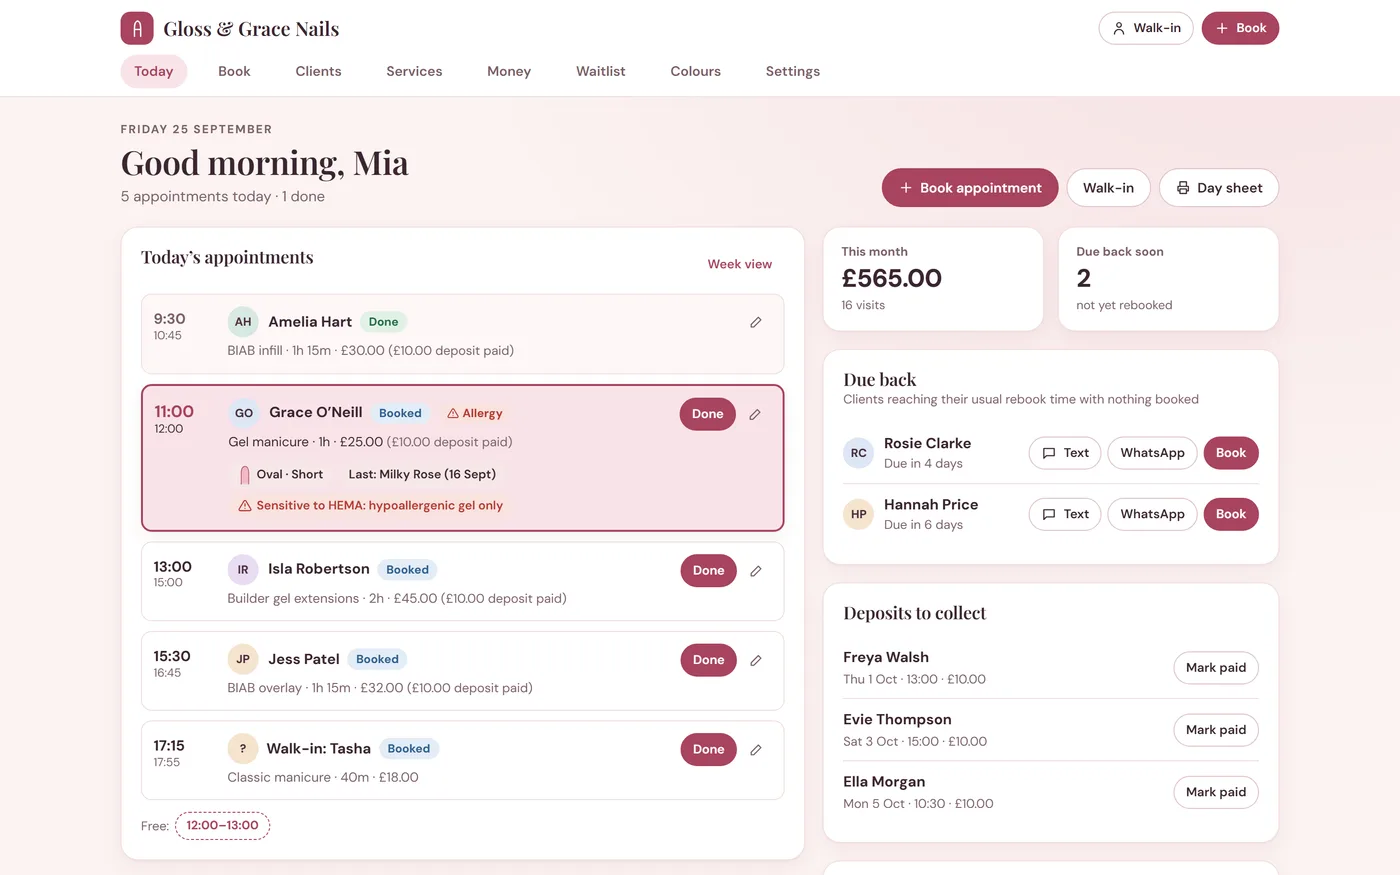Open the Colours tab

tap(696, 71)
